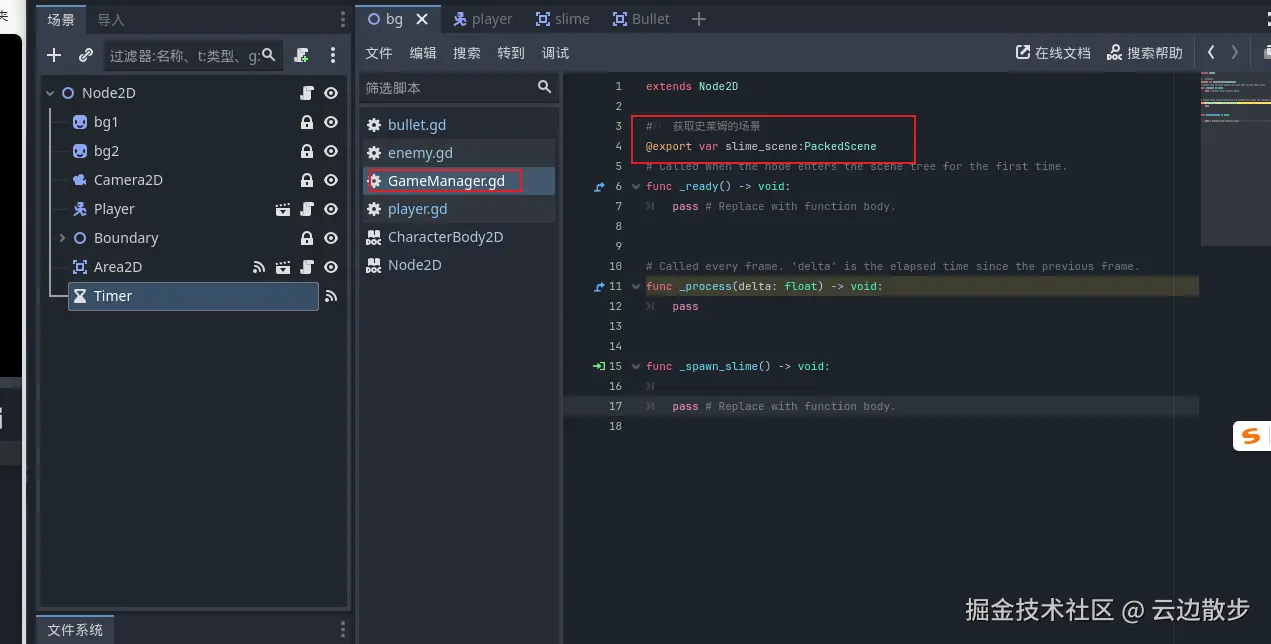Open the script attached to Area2D
This screenshot has height=644, width=1271.
307,267
